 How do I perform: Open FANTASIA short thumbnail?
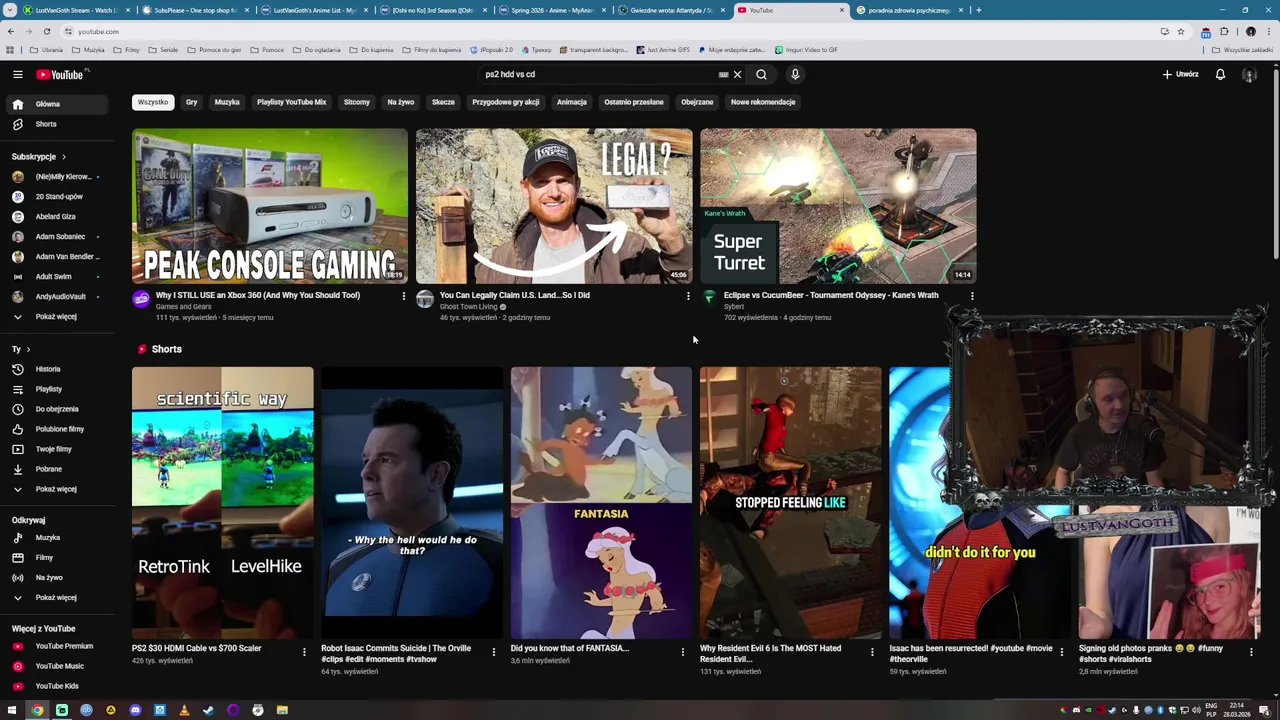(601, 502)
